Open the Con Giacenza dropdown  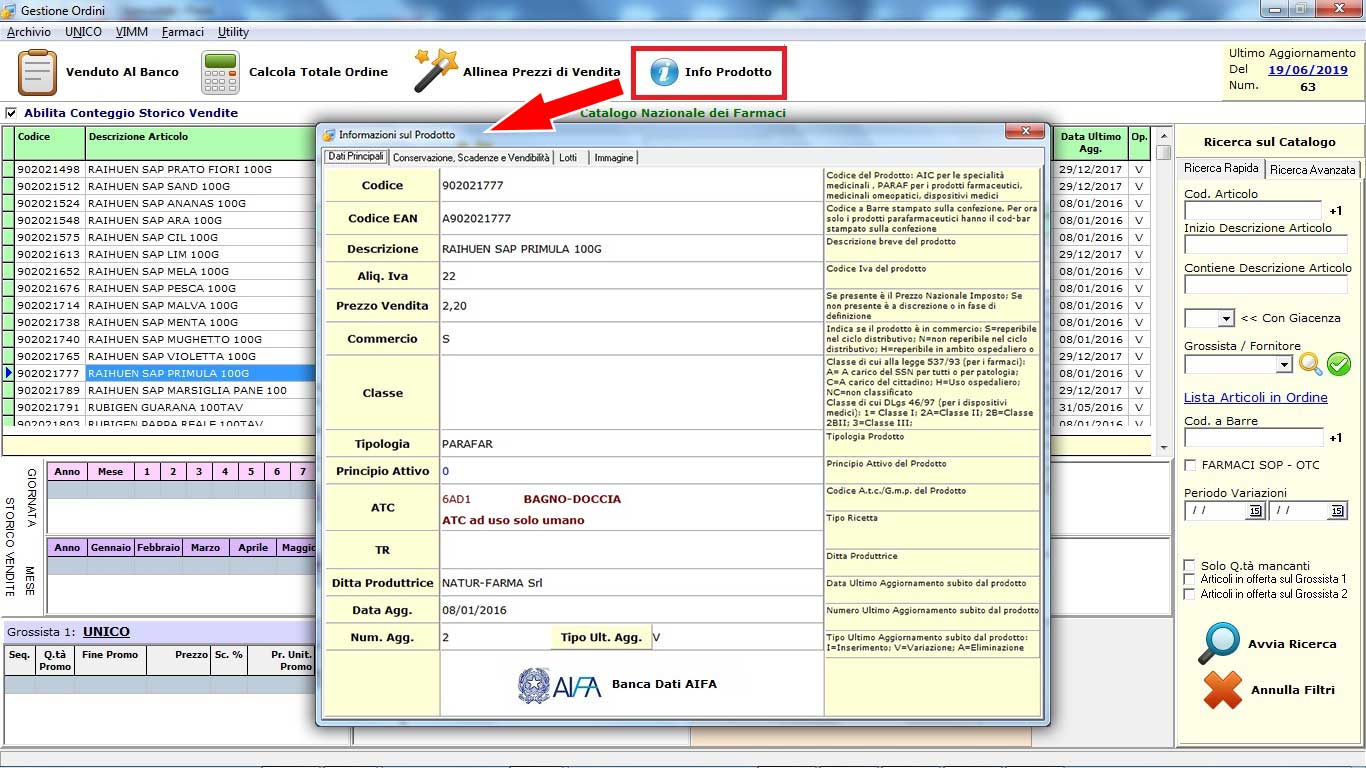[1226, 319]
